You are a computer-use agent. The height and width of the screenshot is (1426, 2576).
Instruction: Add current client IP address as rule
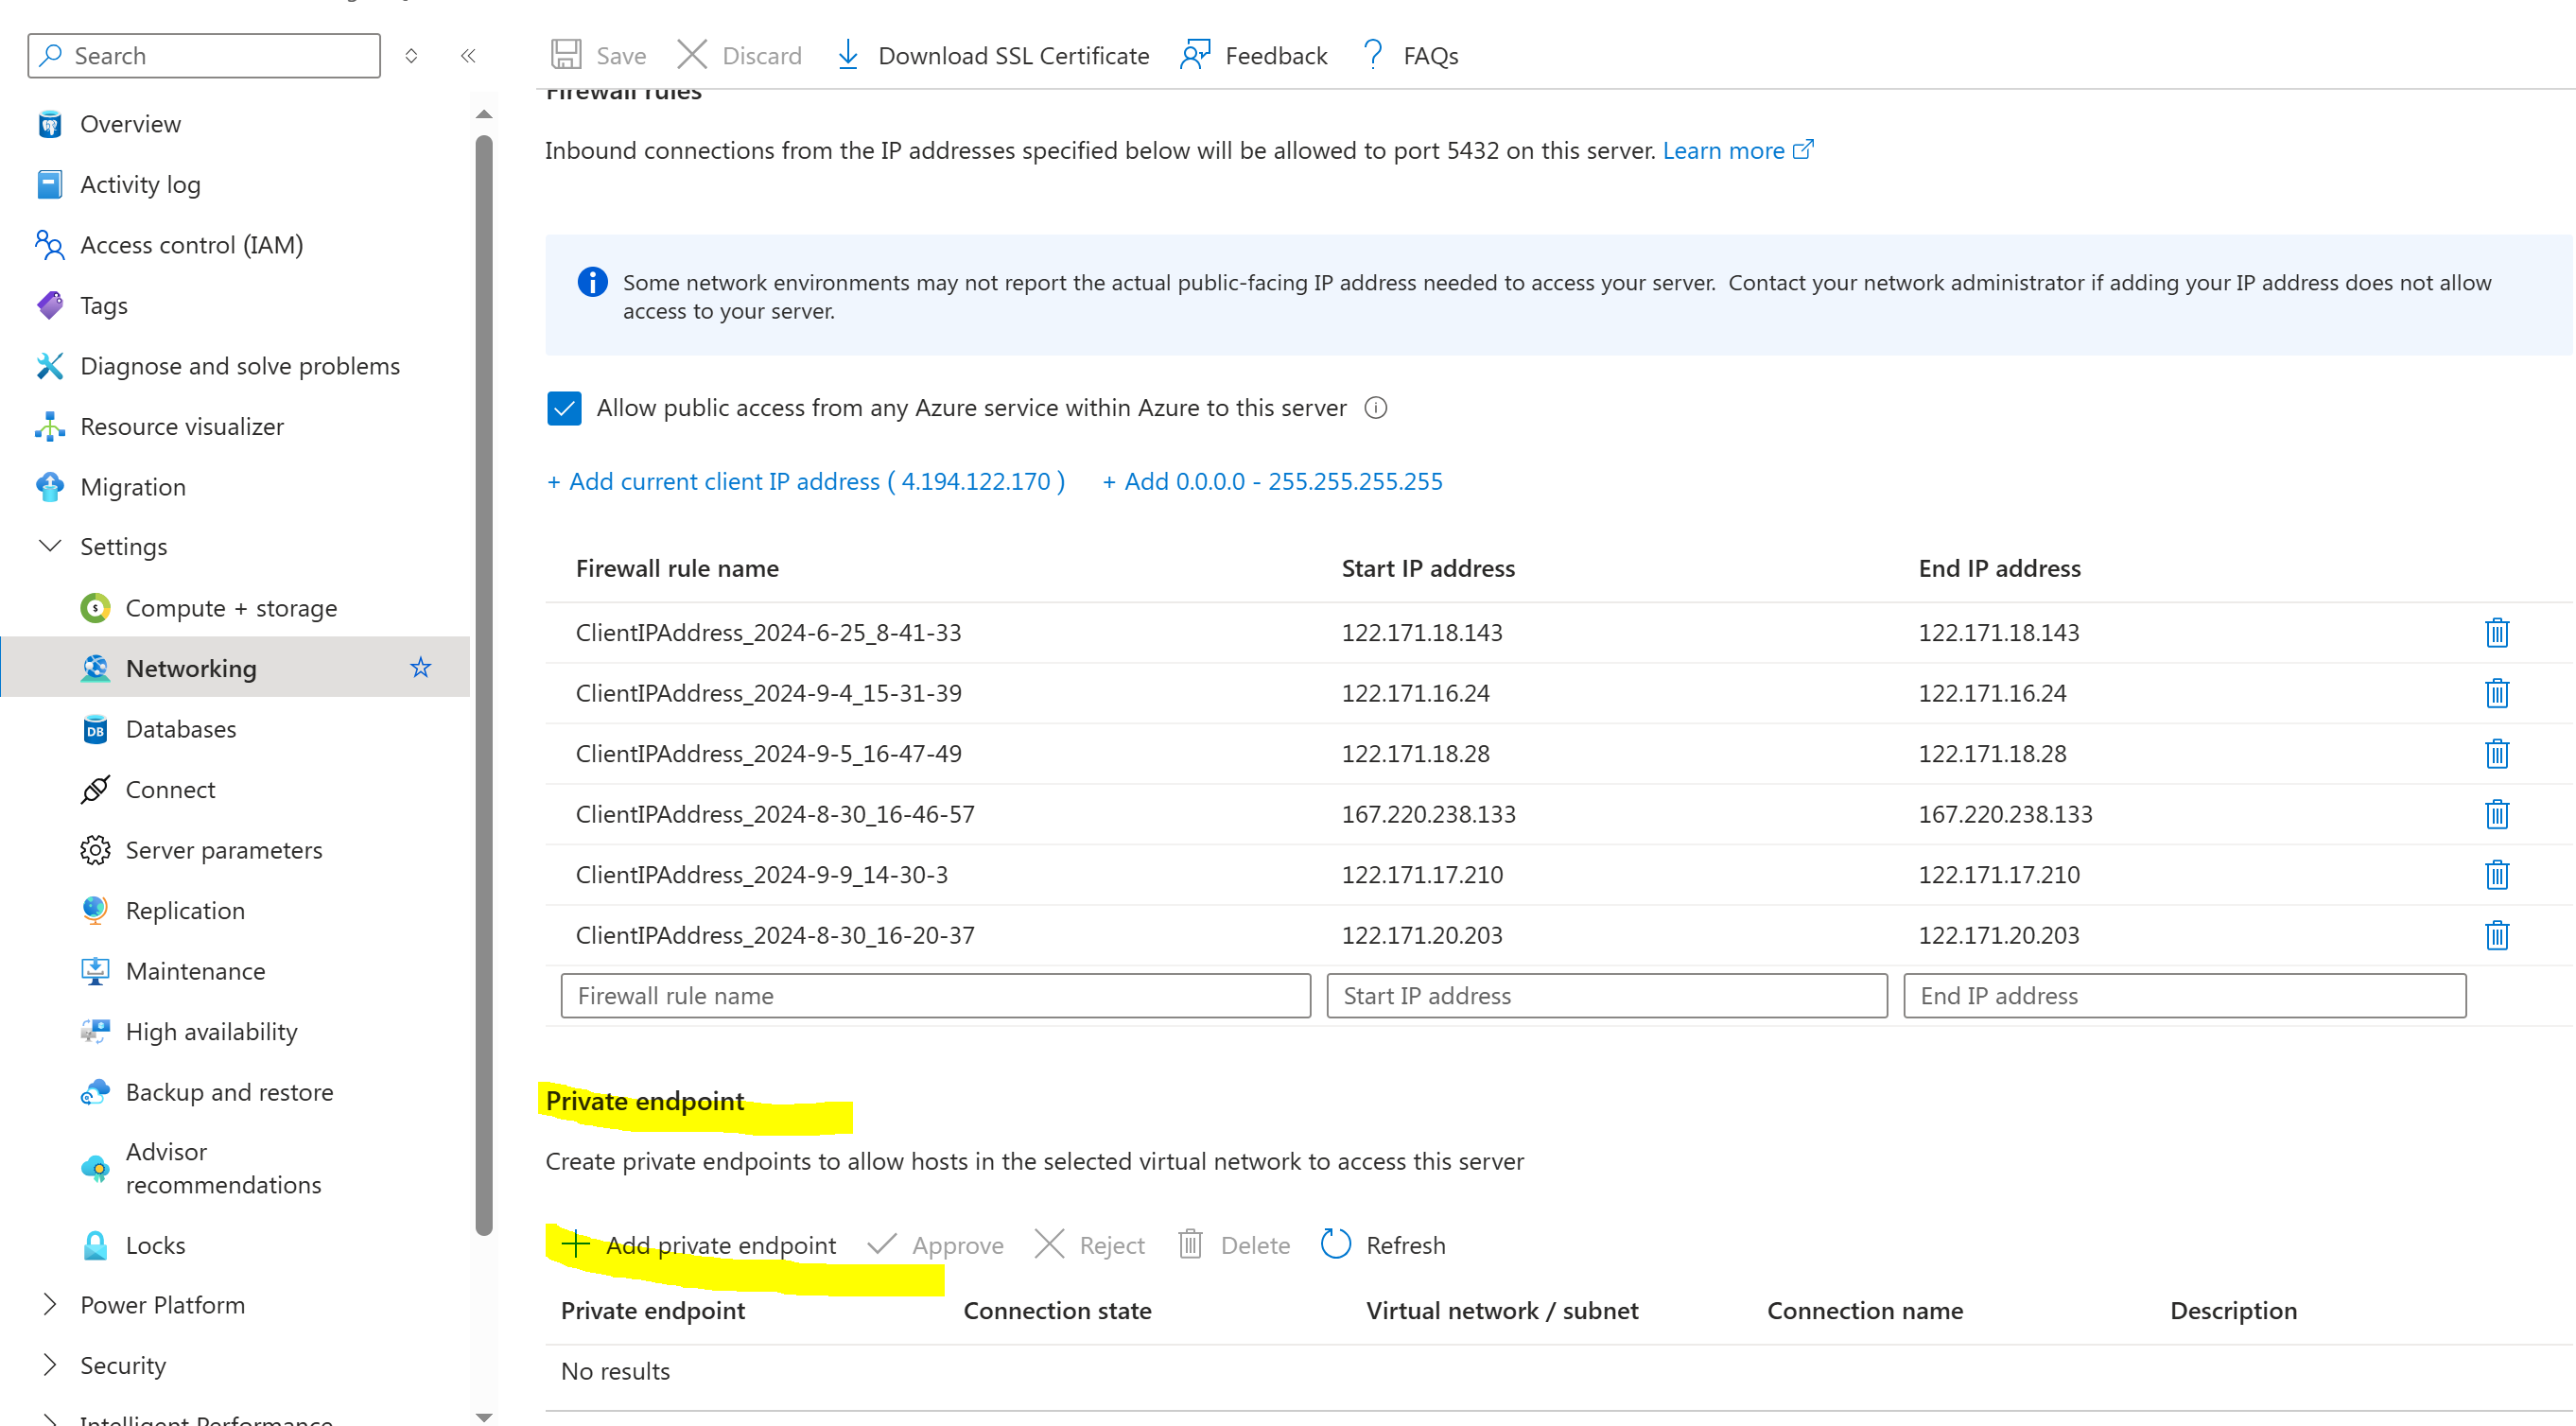pyautogui.click(x=805, y=481)
